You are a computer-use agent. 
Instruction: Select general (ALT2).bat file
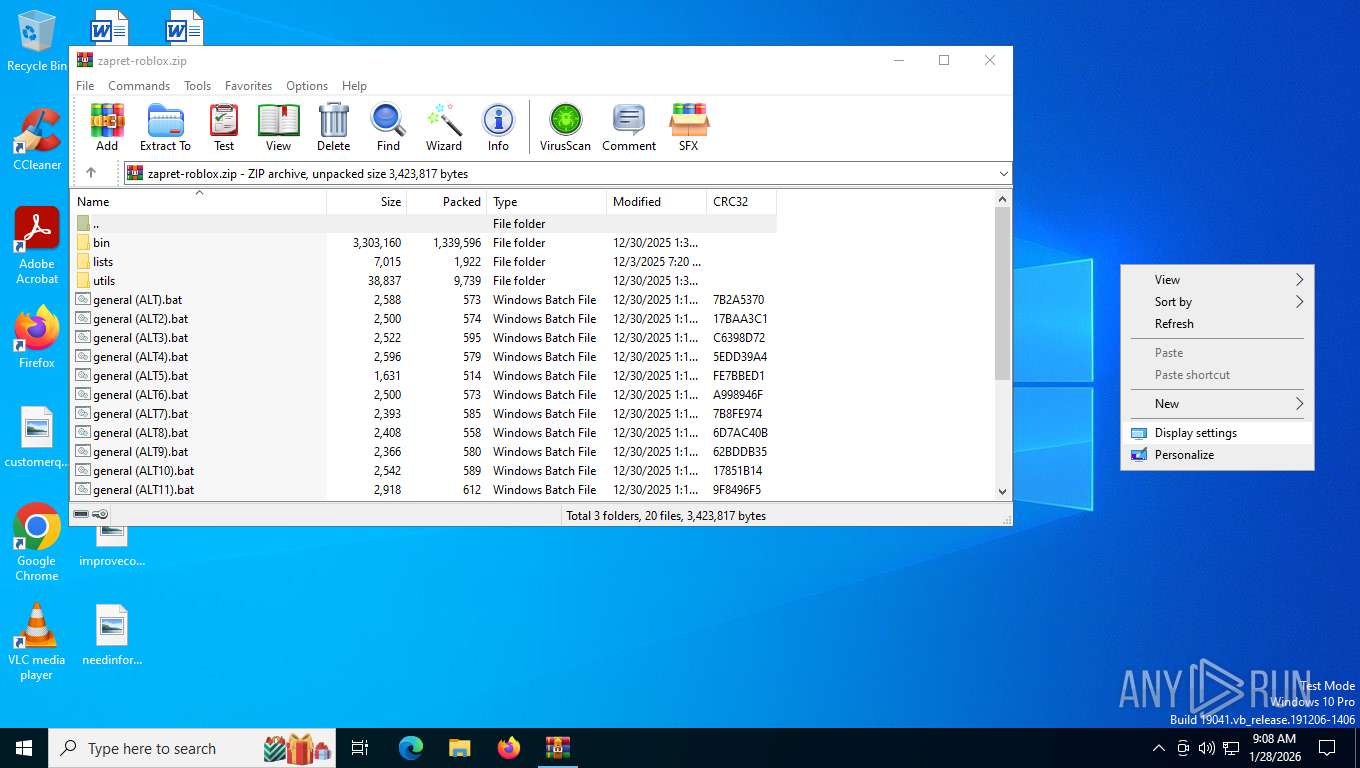pos(423,319)
